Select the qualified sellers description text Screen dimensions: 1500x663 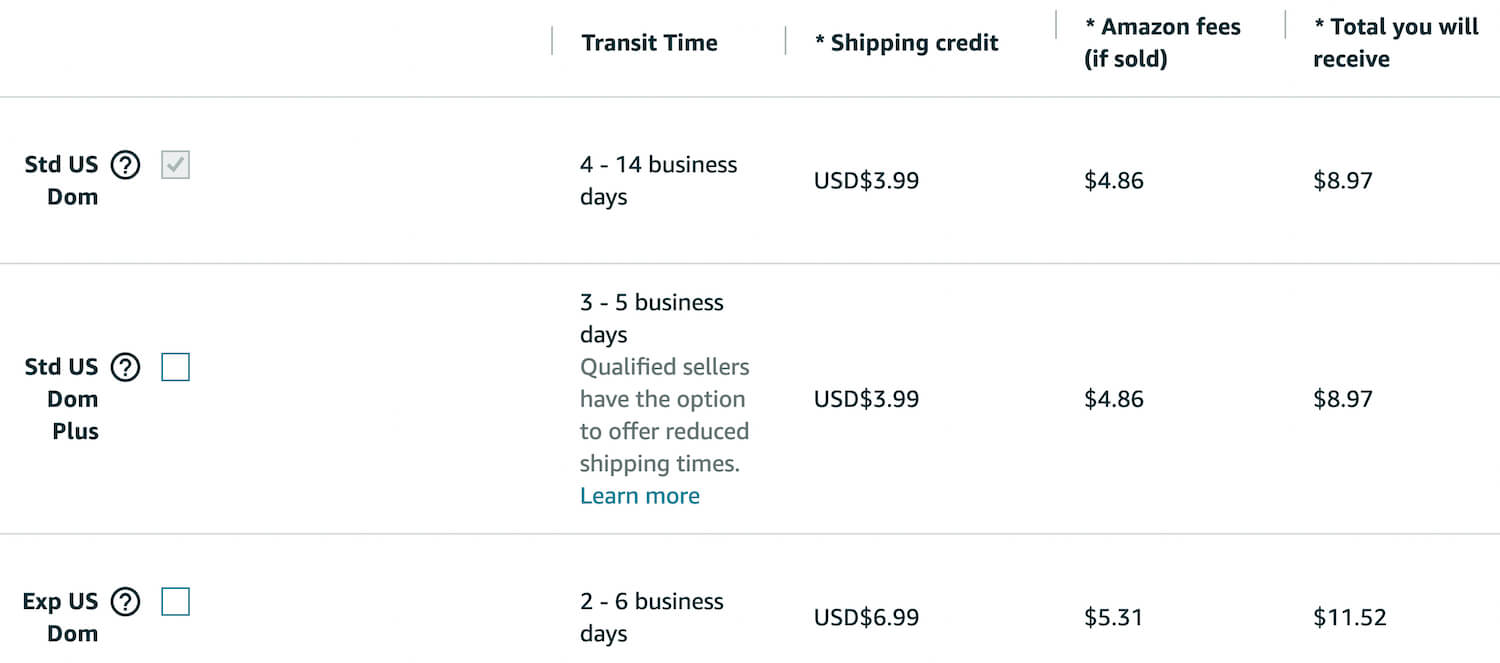tap(665, 415)
